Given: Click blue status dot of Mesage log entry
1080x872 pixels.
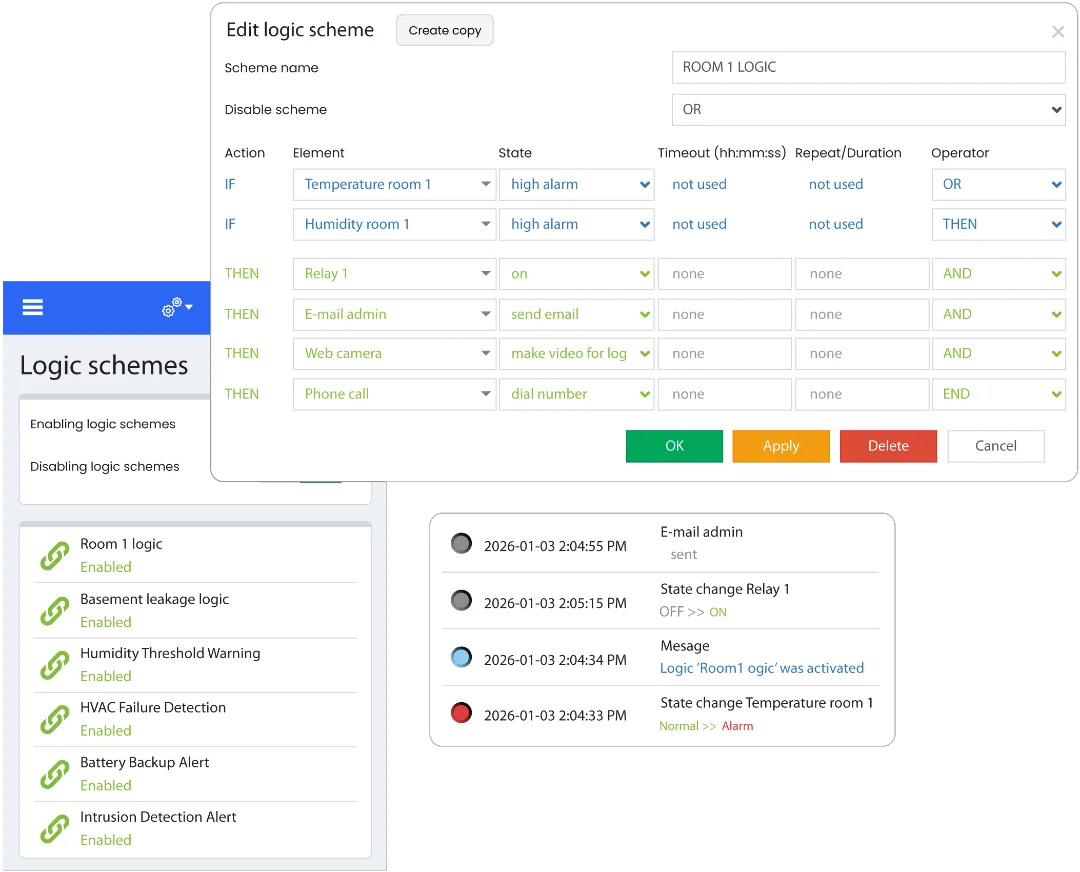Looking at the screenshot, I should tap(461, 657).
